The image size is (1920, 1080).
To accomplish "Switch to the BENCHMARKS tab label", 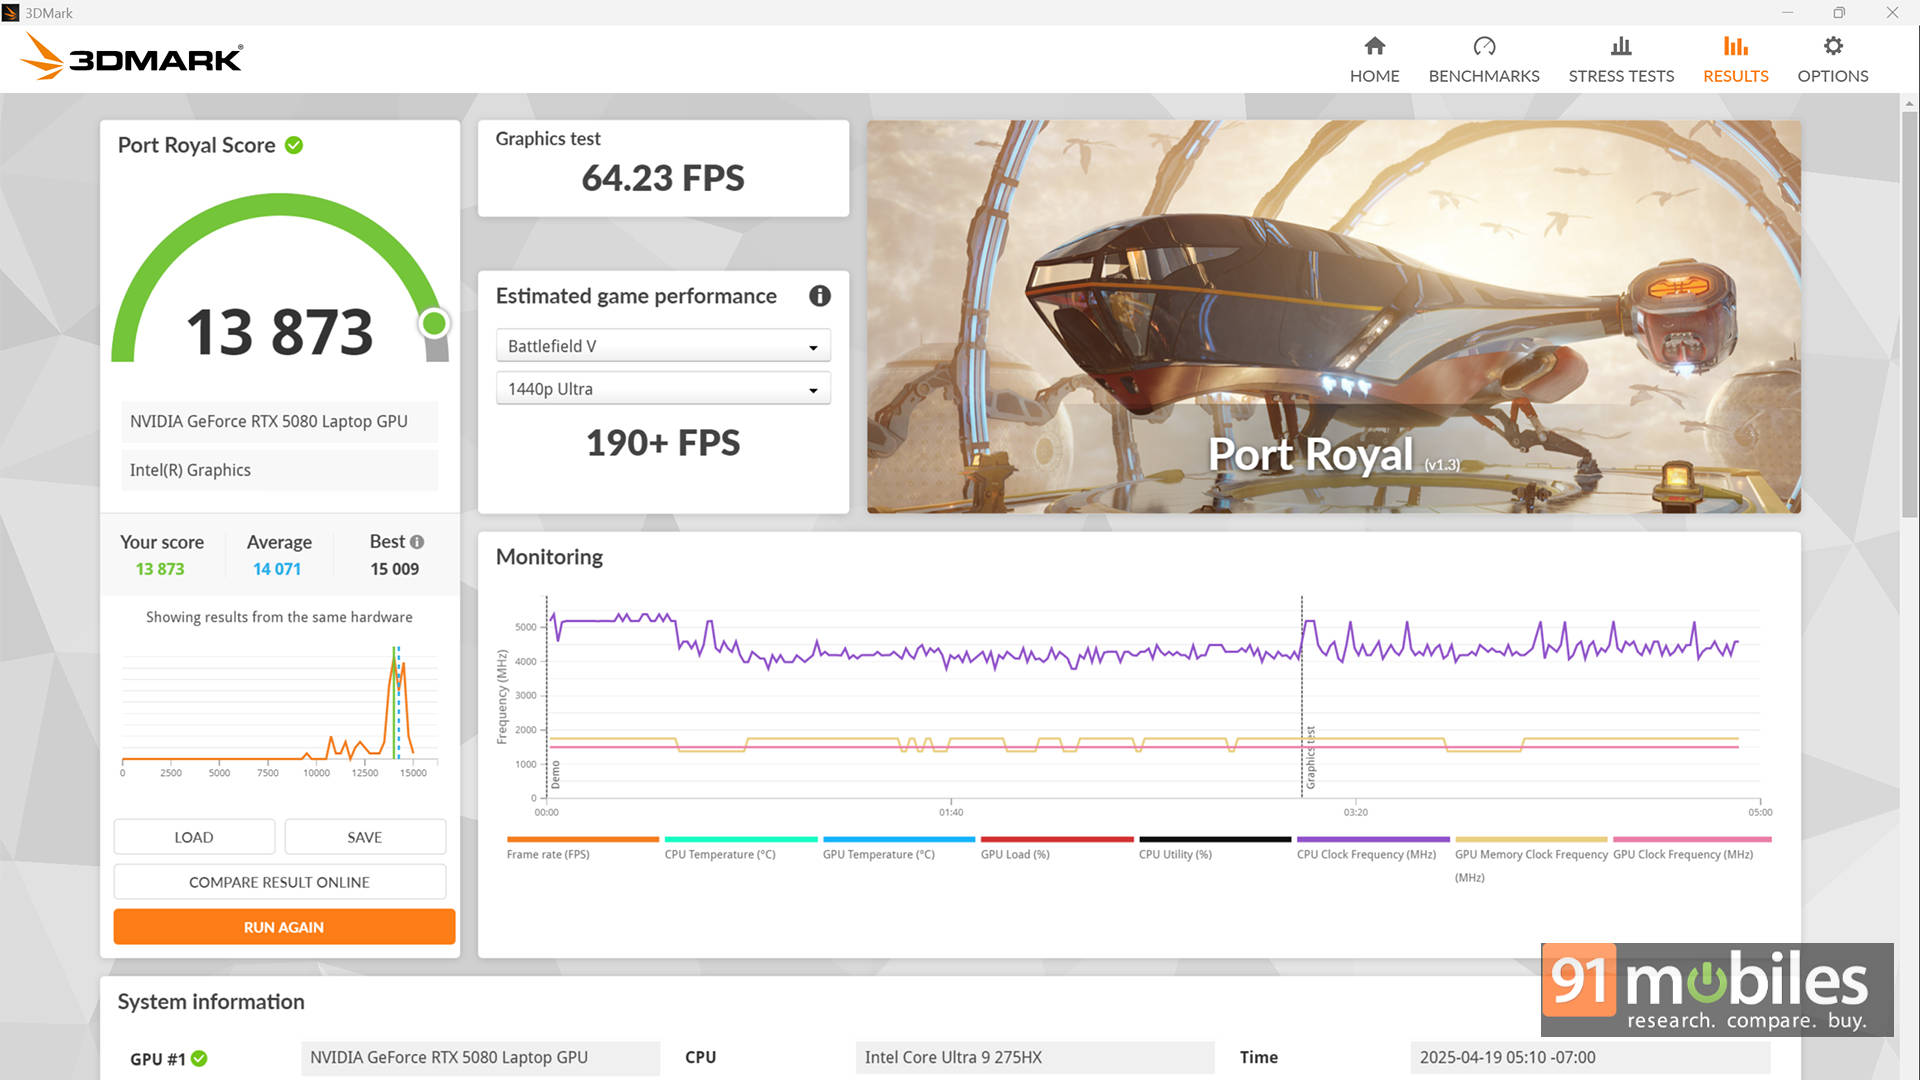I will (x=1484, y=76).
